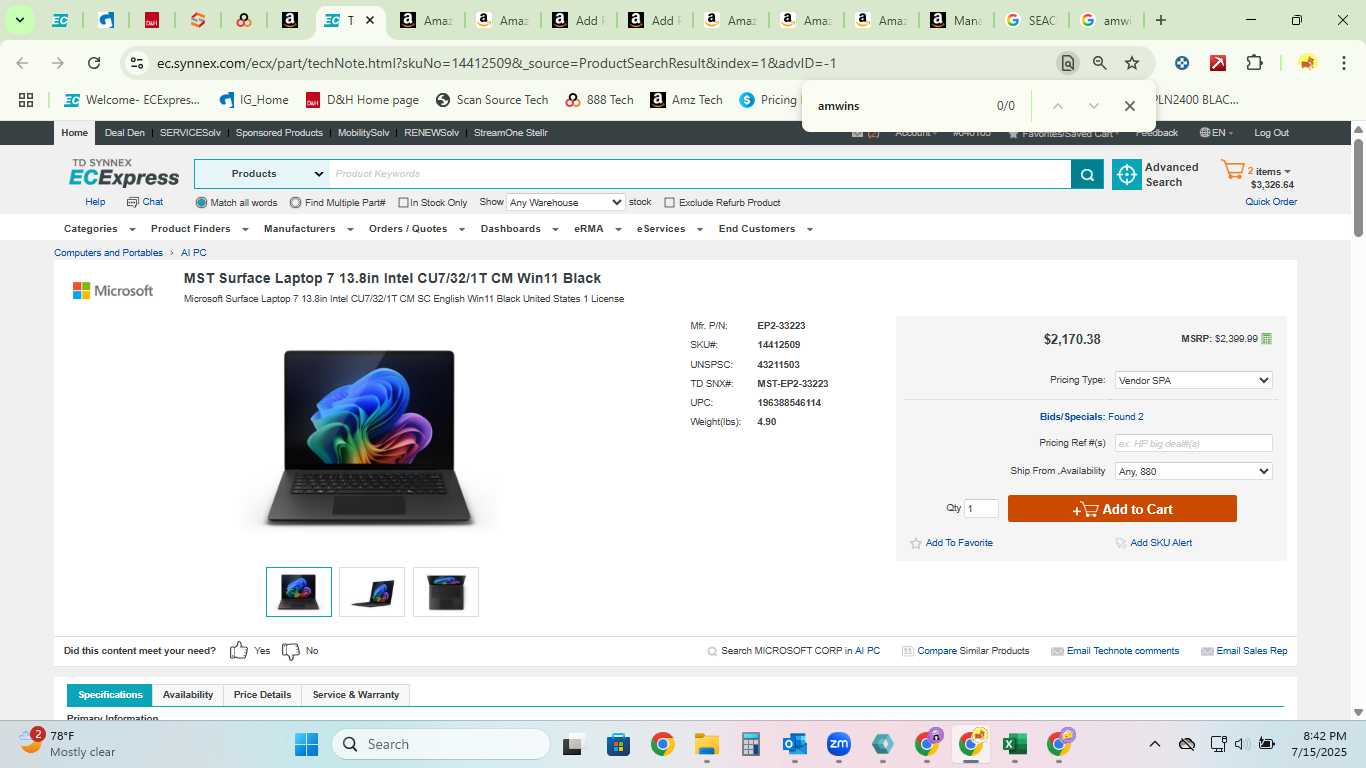Open Calculator from the taskbar
Image resolution: width=1366 pixels, height=768 pixels.
[x=751, y=744]
